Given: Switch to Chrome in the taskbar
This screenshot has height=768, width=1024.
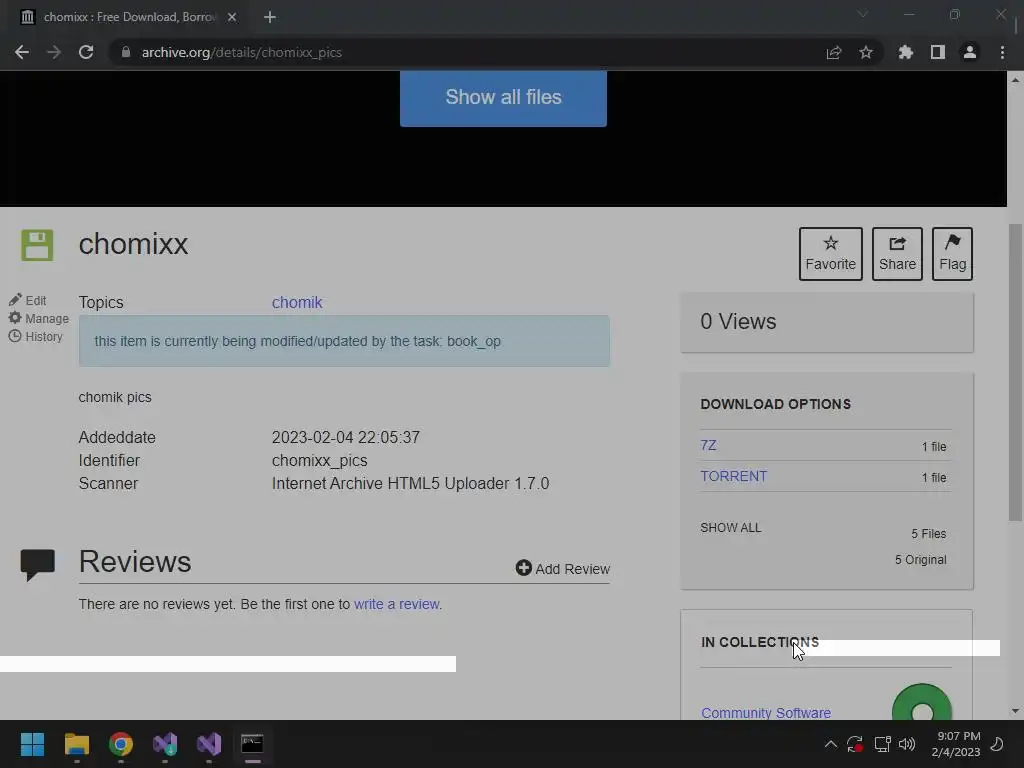Looking at the screenshot, I should point(121,744).
